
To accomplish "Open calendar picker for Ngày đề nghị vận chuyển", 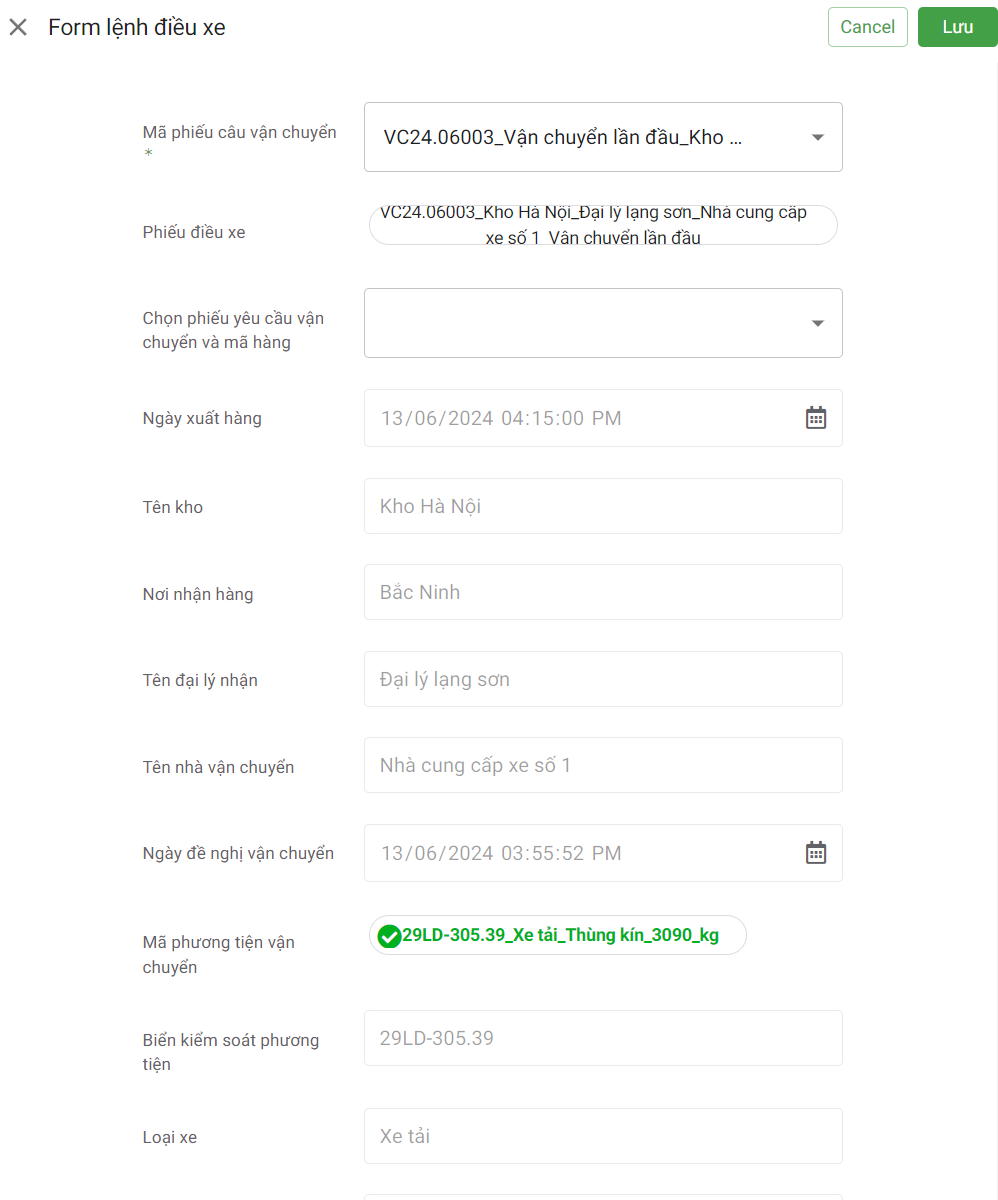I will tap(816, 853).
